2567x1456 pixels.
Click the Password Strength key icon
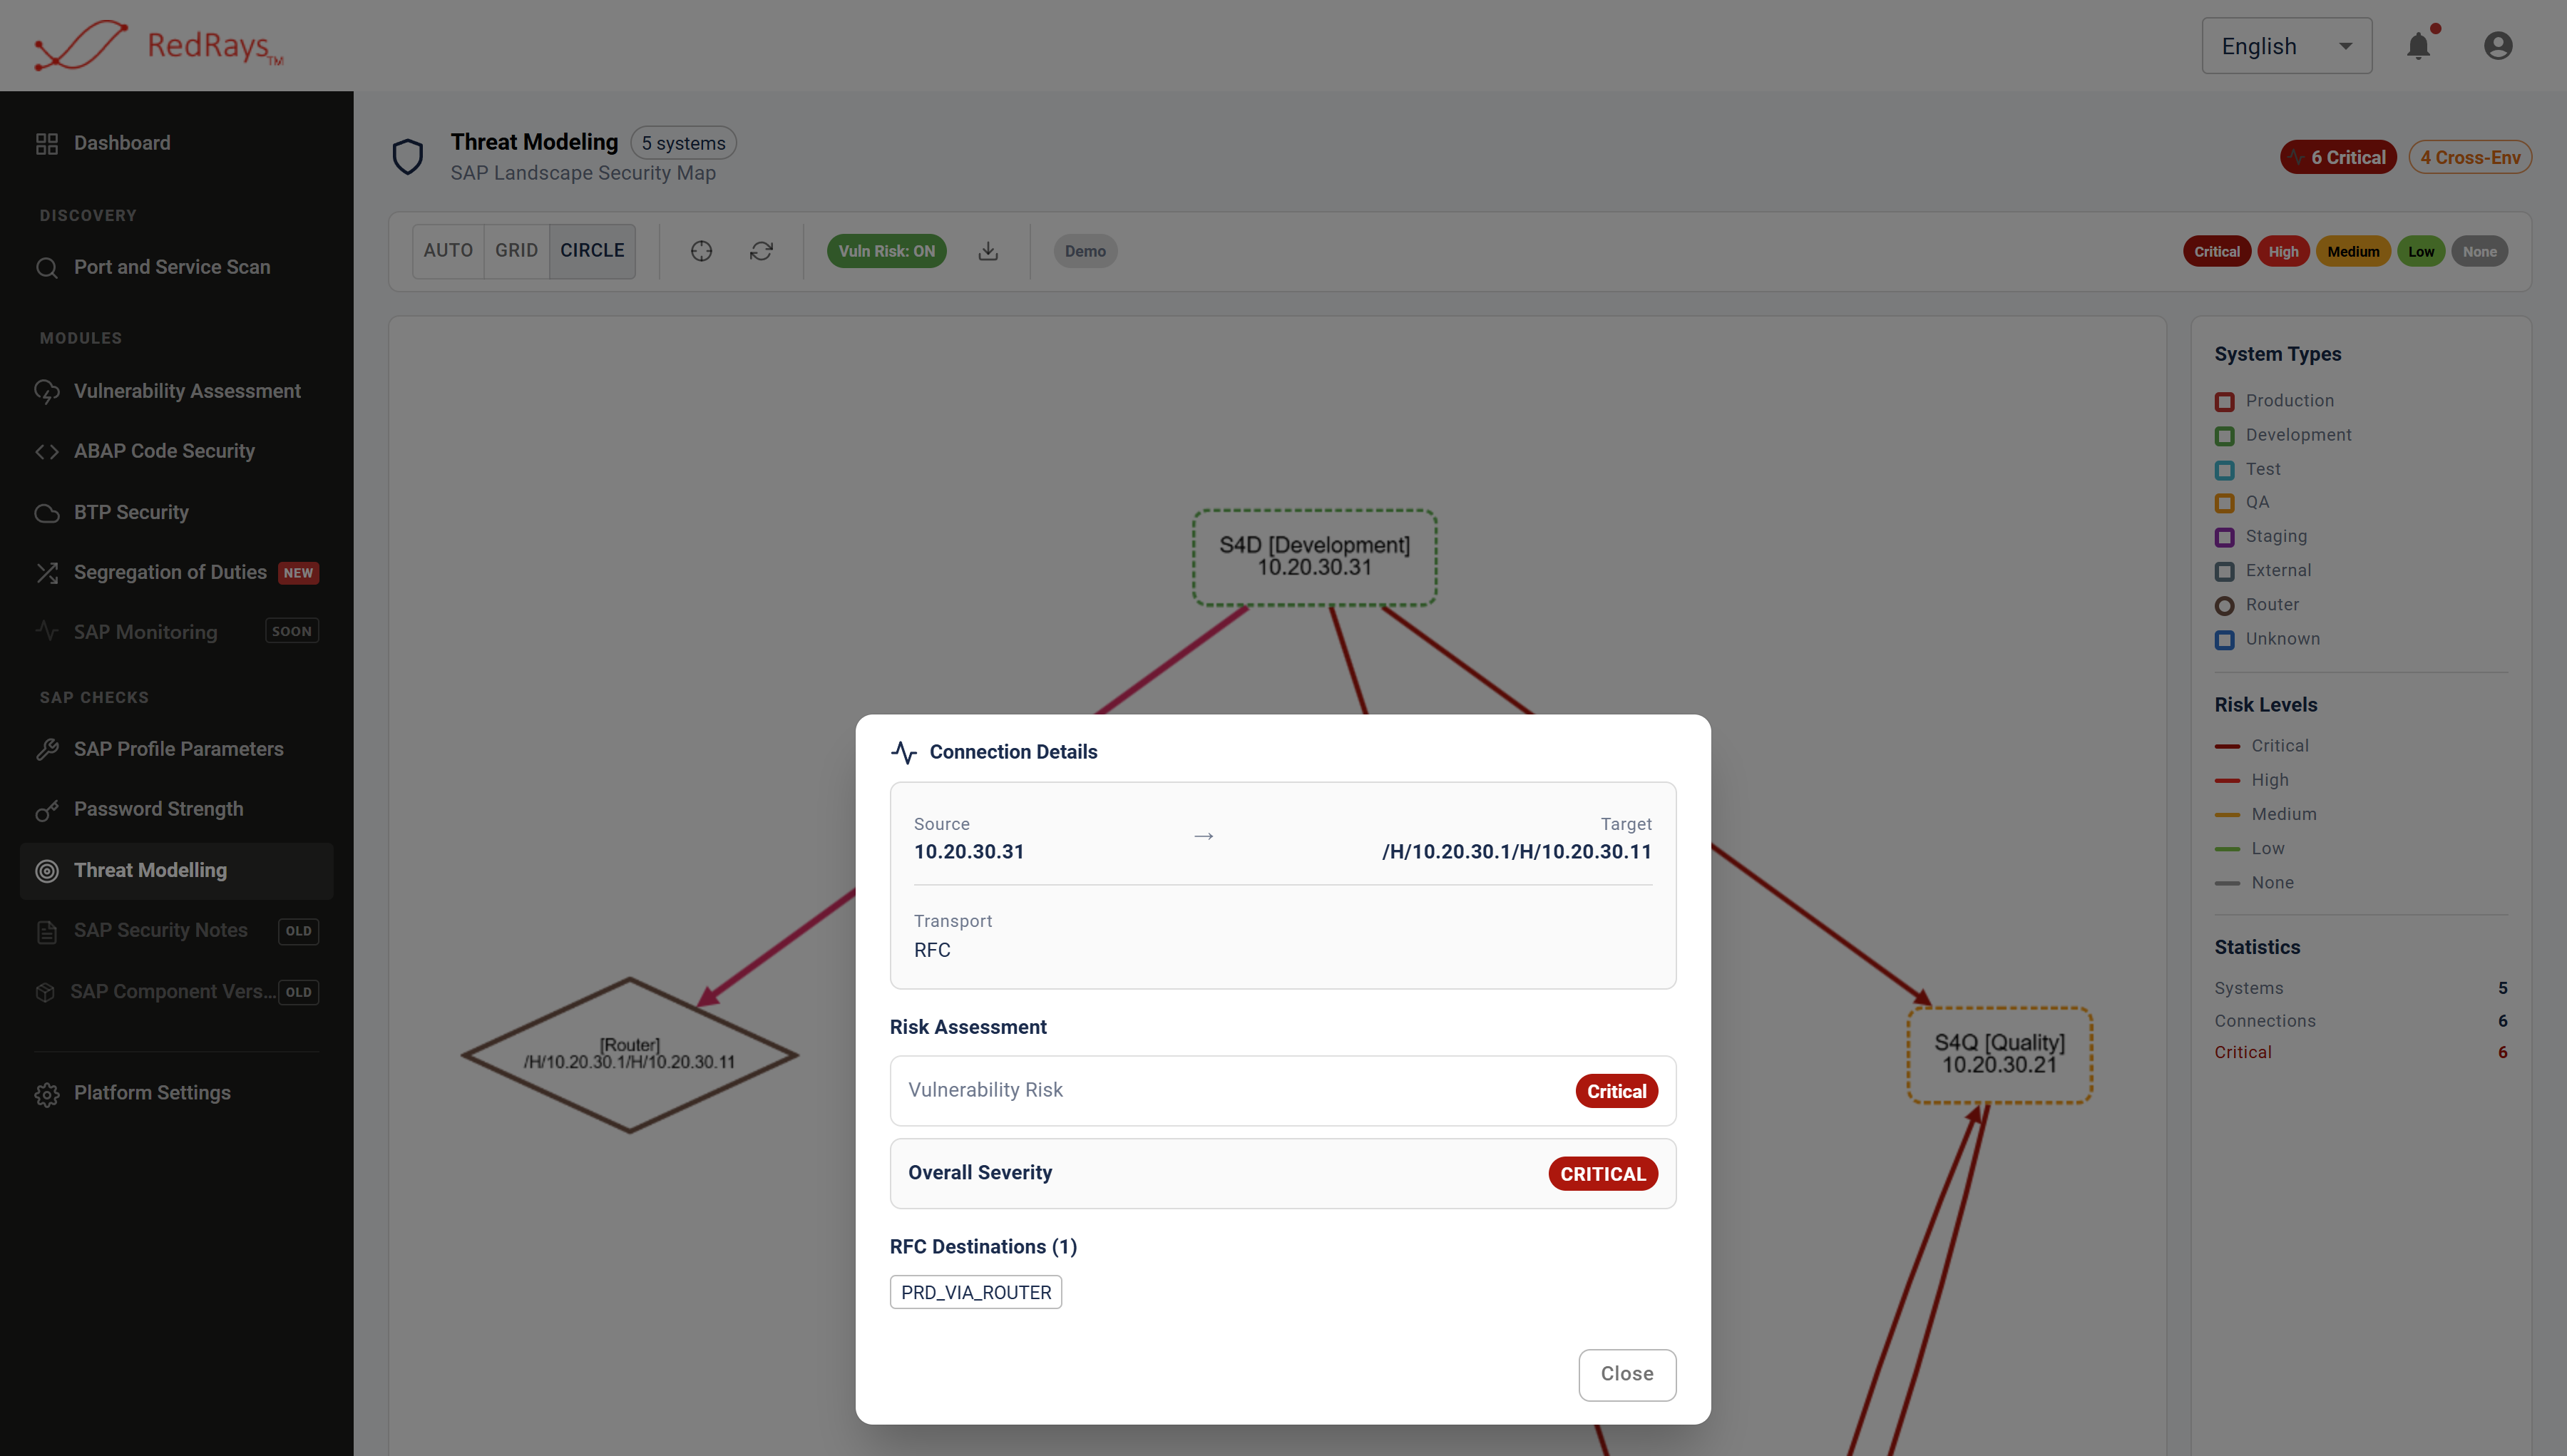point(47,810)
